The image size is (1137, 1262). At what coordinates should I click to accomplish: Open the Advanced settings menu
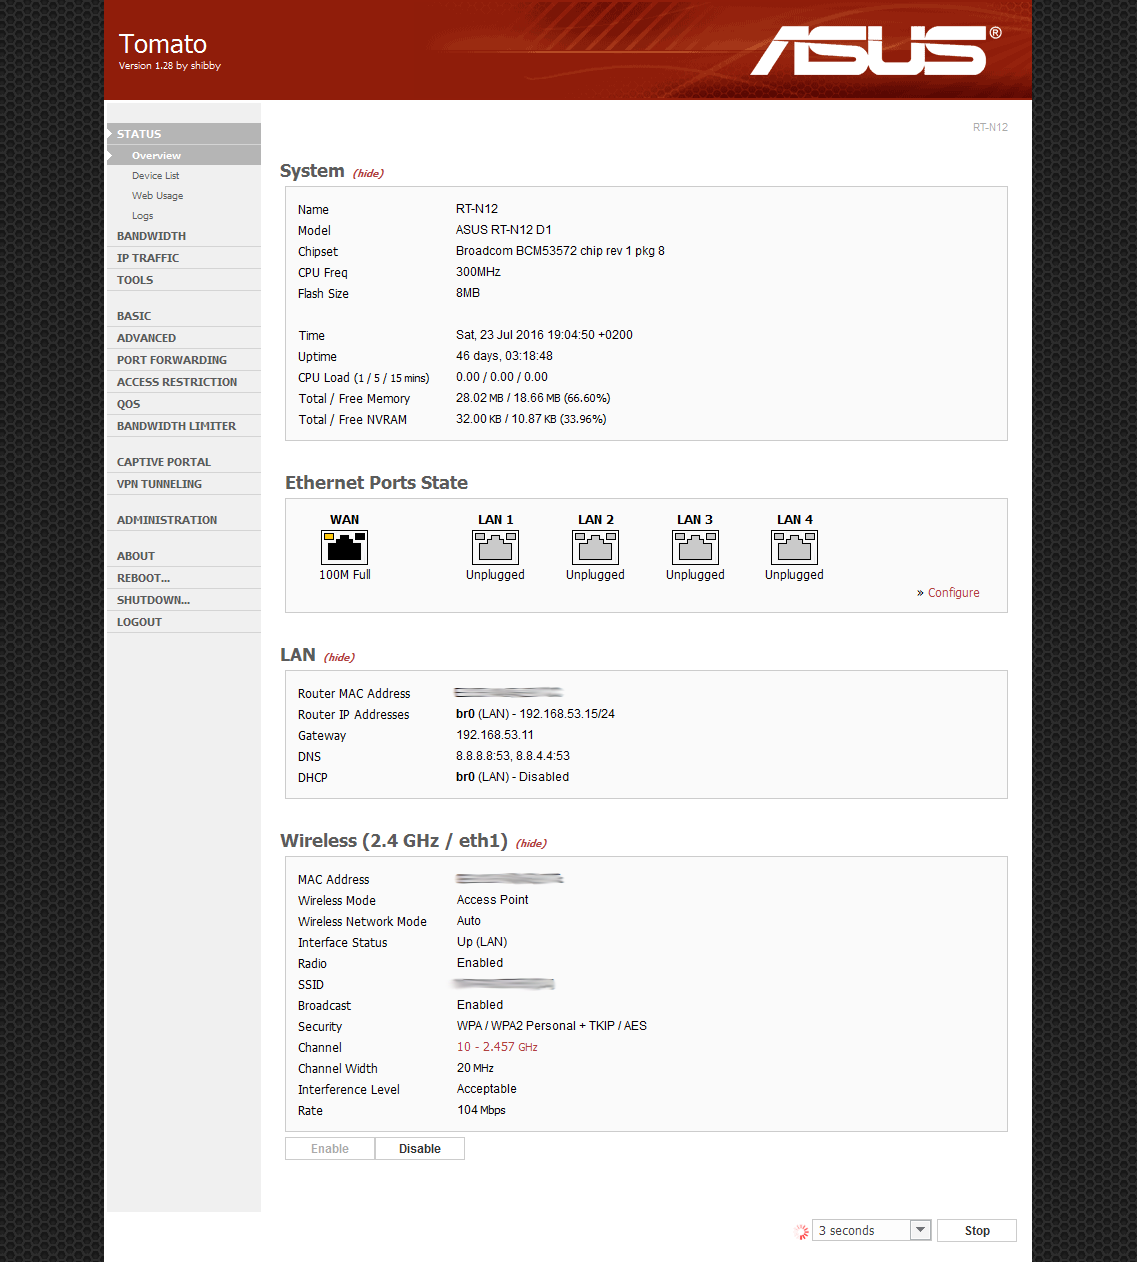pos(184,338)
